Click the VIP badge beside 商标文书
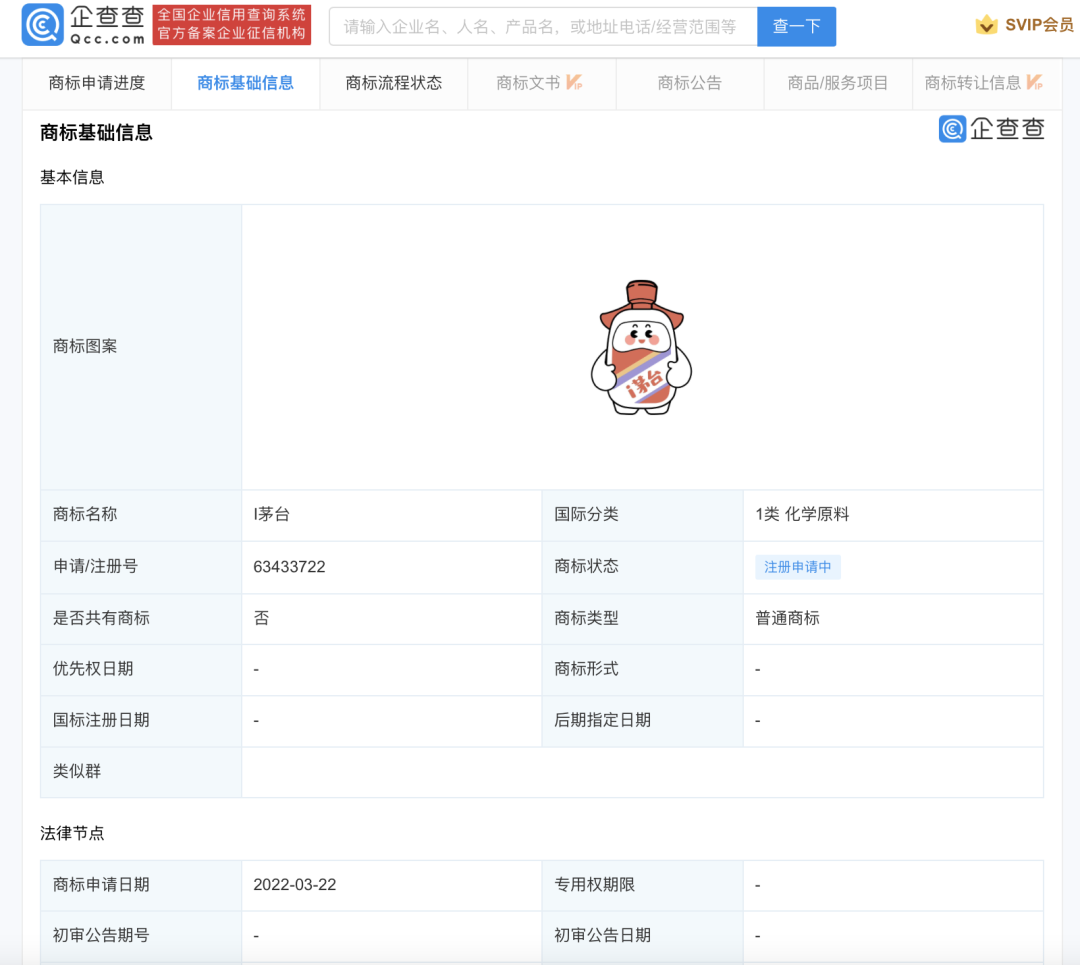This screenshot has height=965, width=1080. point(575,83)
